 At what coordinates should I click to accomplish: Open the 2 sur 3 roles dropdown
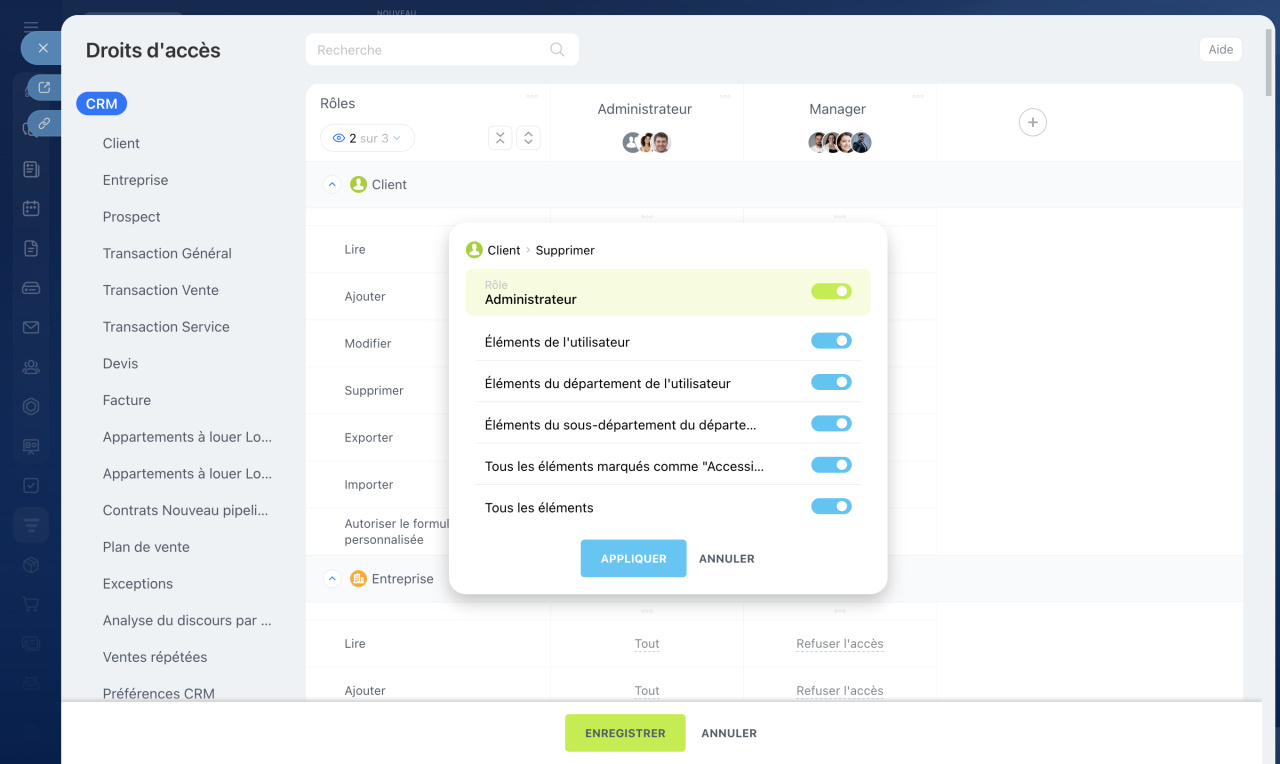click(367, 138)
